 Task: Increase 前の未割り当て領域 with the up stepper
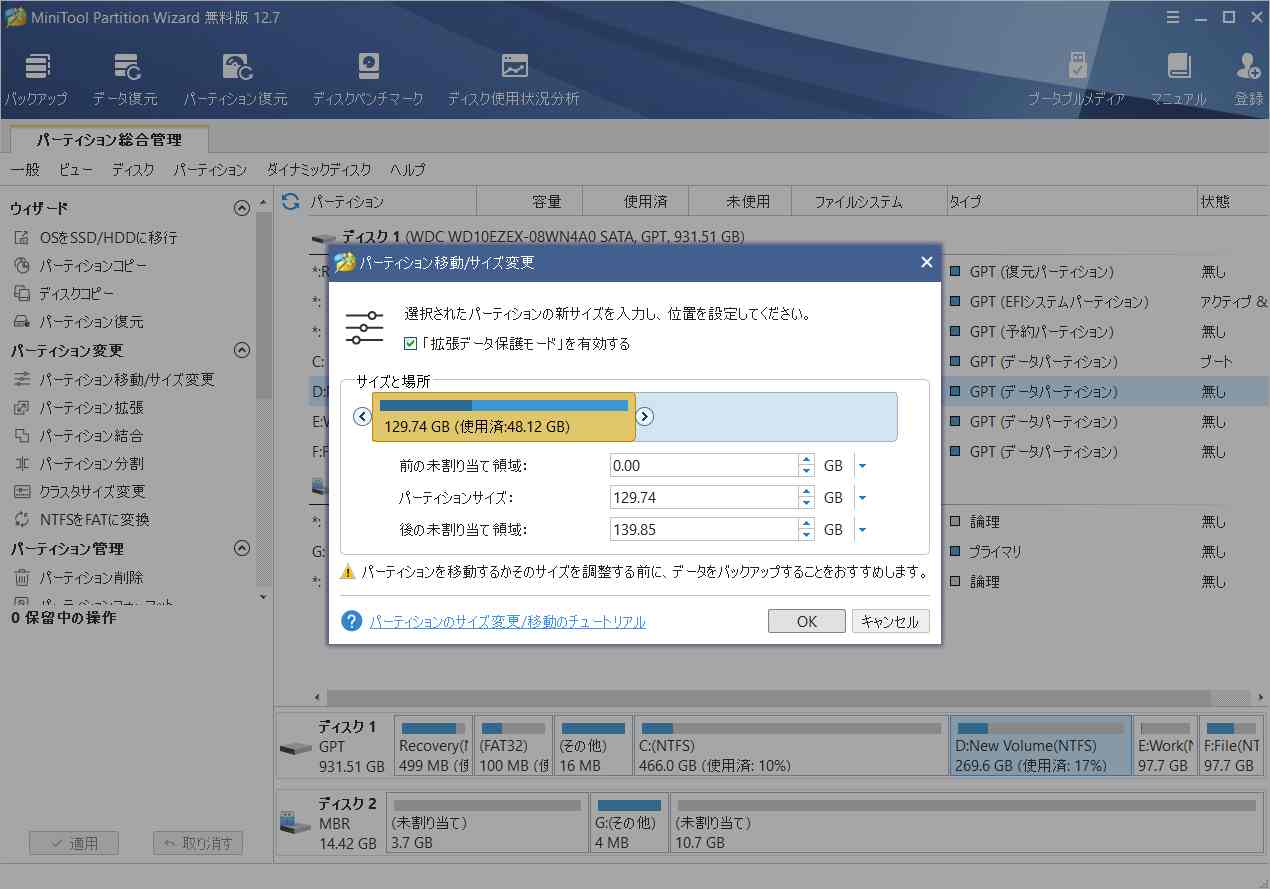click(x=805, y=459)
